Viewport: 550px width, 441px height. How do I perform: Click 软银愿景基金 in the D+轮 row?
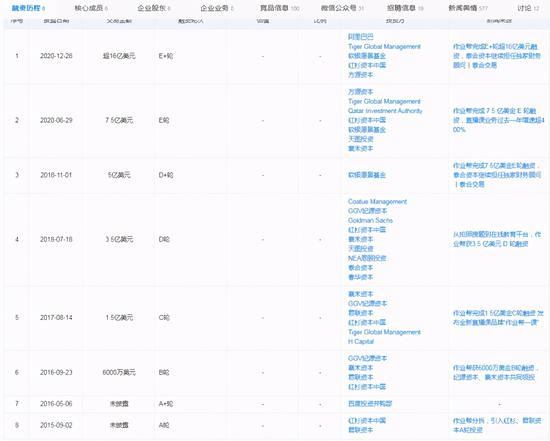pos(367,175)
